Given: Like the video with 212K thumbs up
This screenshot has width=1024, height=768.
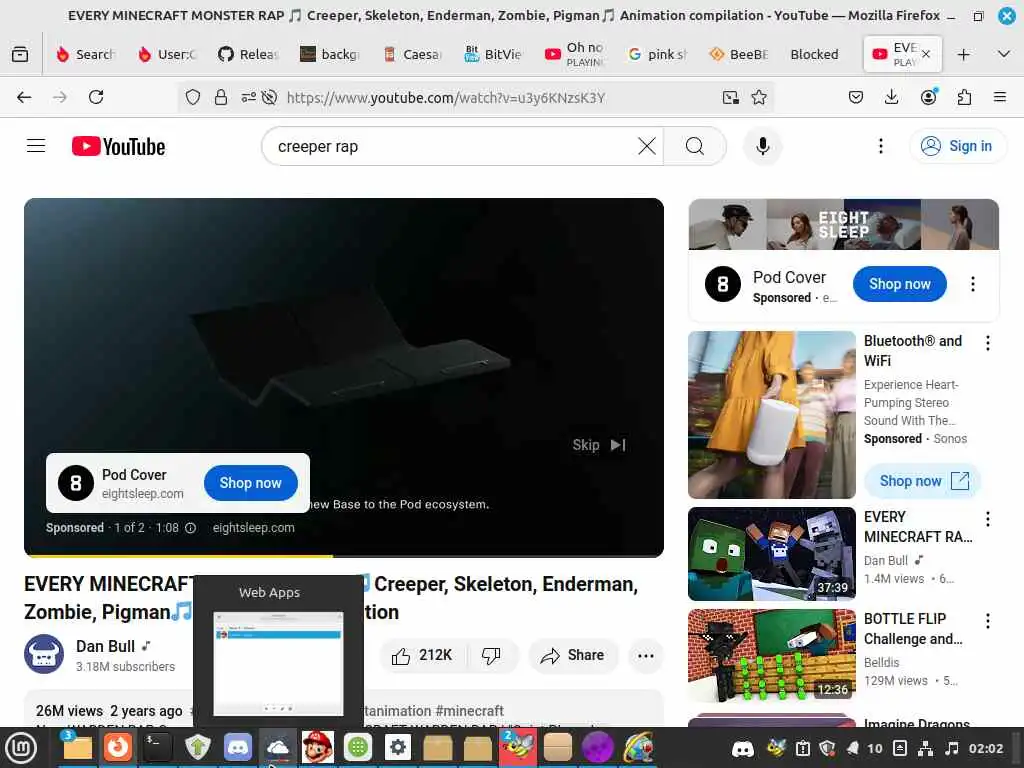Looking at the screenshot, I should point(422,656).
